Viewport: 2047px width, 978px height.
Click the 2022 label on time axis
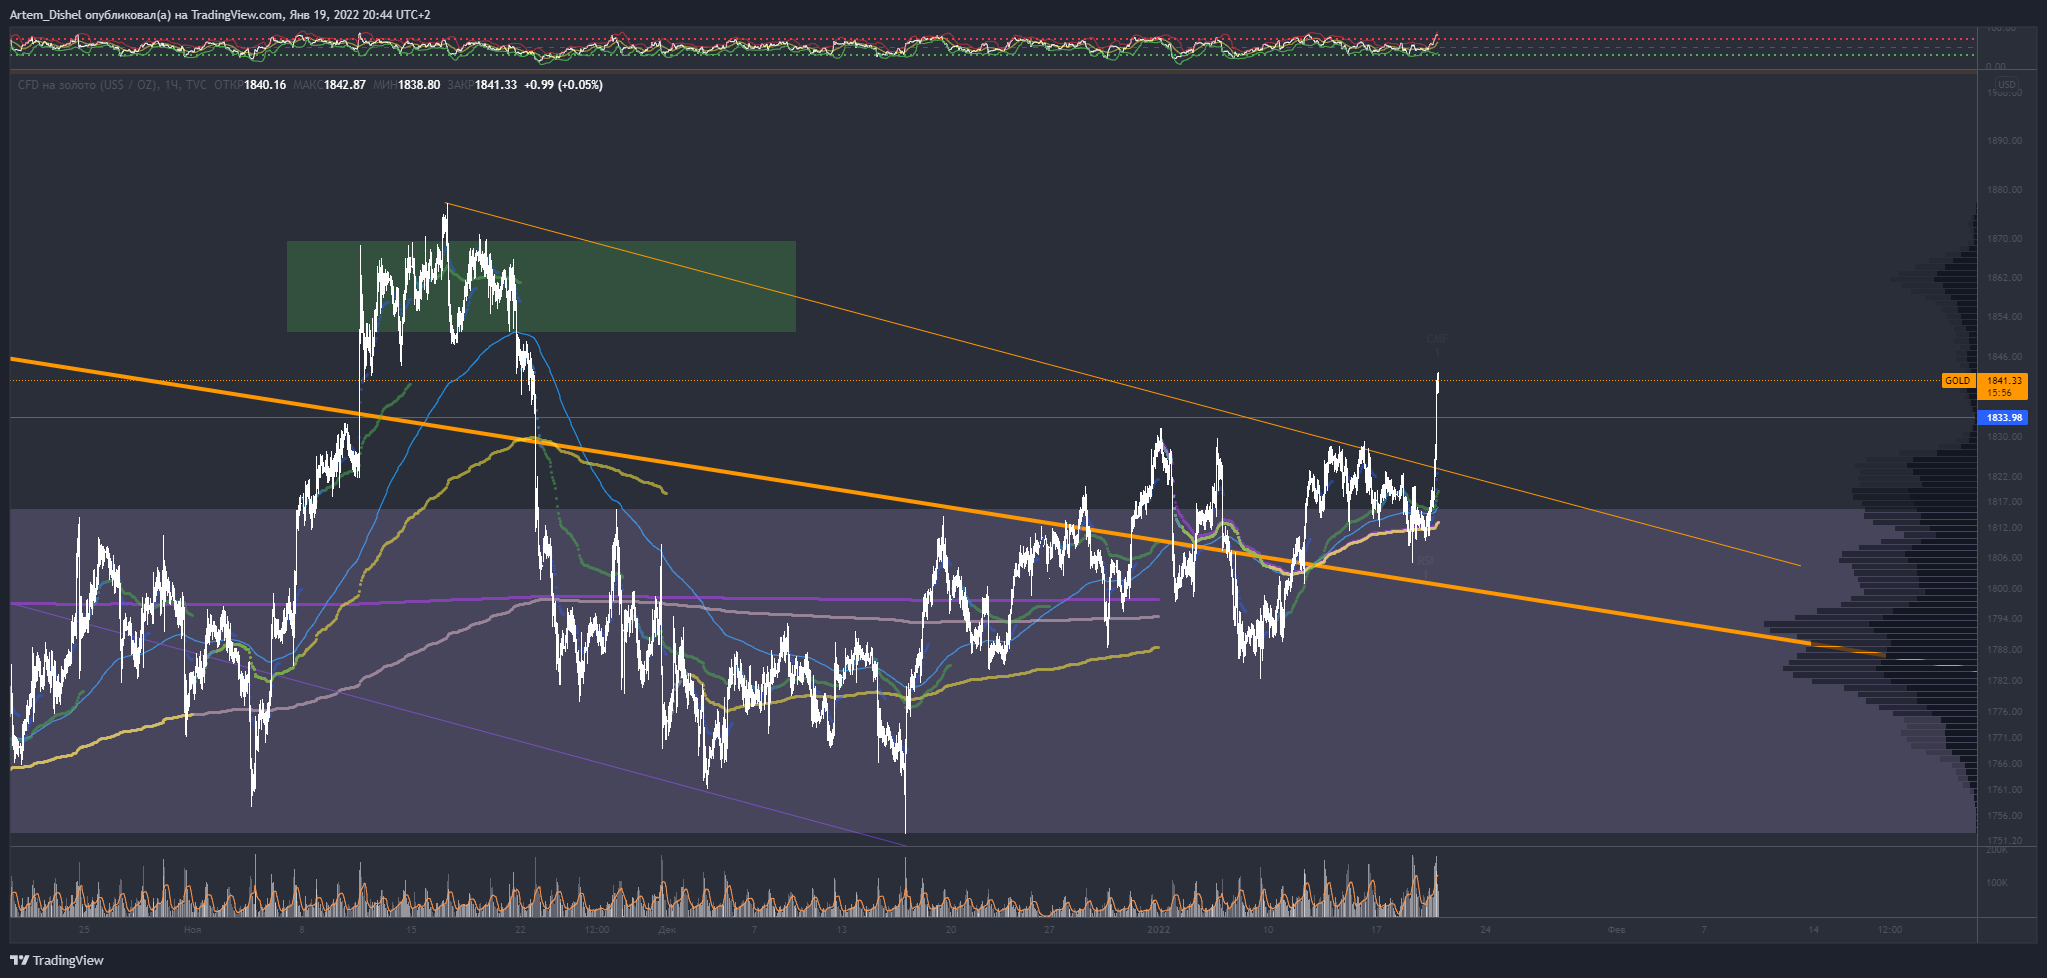(x=1158, y=930)
